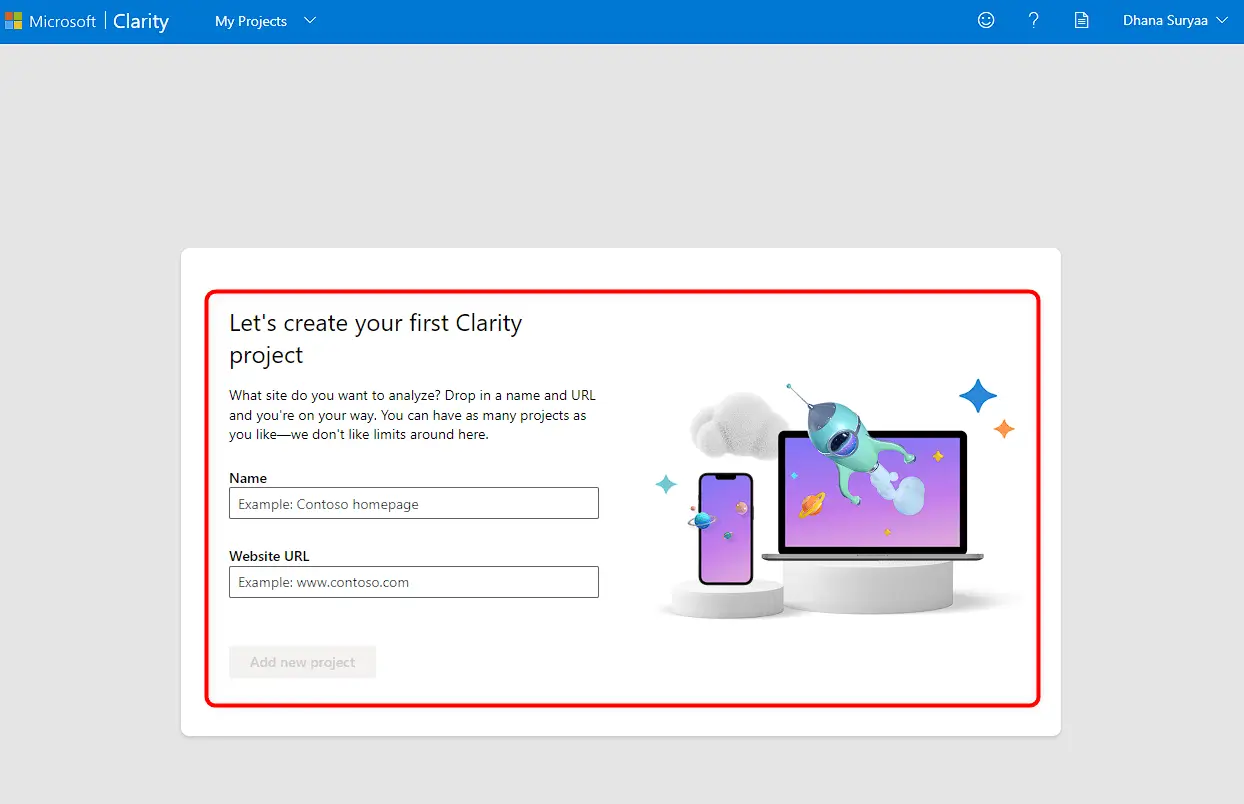Open the Dhana Suryaa account menu

click(1175, 20)
